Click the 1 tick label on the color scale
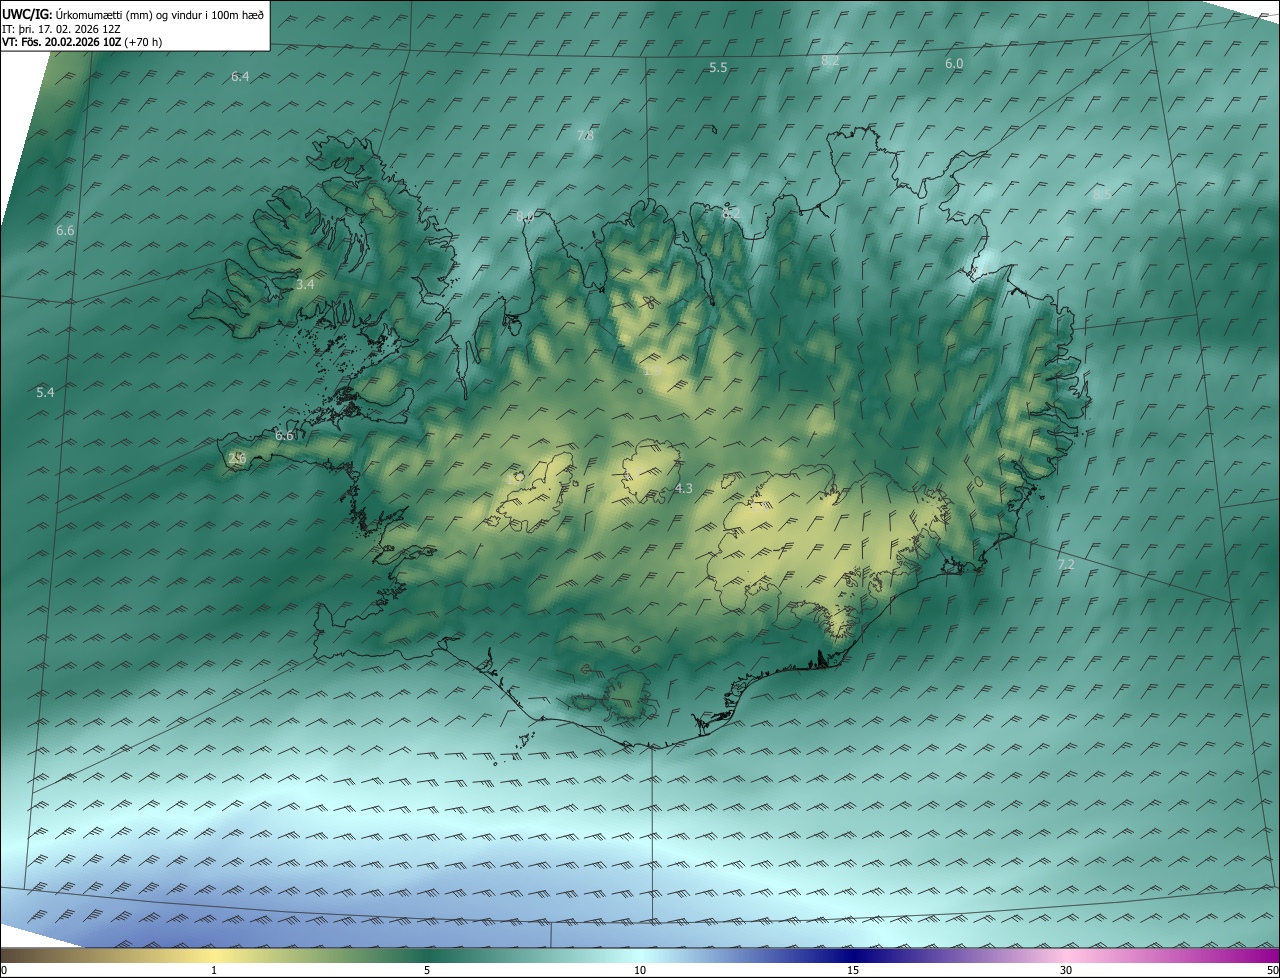 (214, 970)
